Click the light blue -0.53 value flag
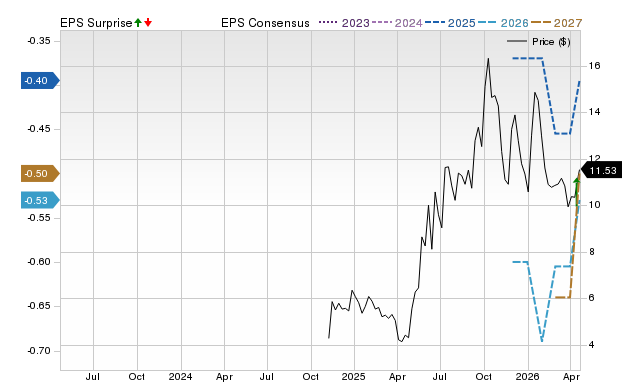This screenshot has height=382, width=640. [x=40, y=200]
